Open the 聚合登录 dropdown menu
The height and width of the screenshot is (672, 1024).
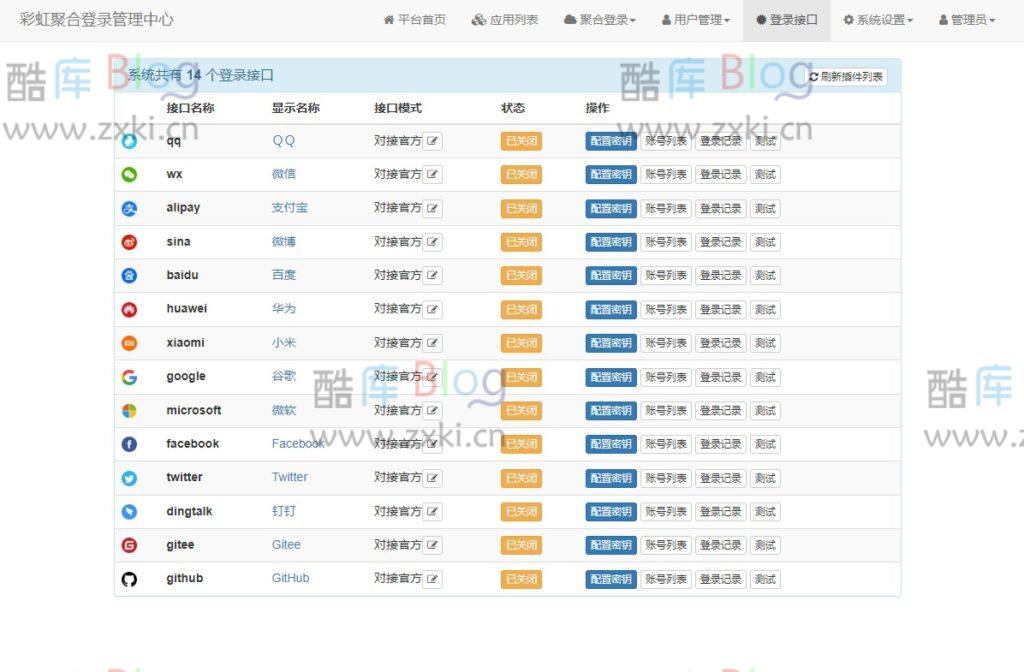tap(599, 19)
